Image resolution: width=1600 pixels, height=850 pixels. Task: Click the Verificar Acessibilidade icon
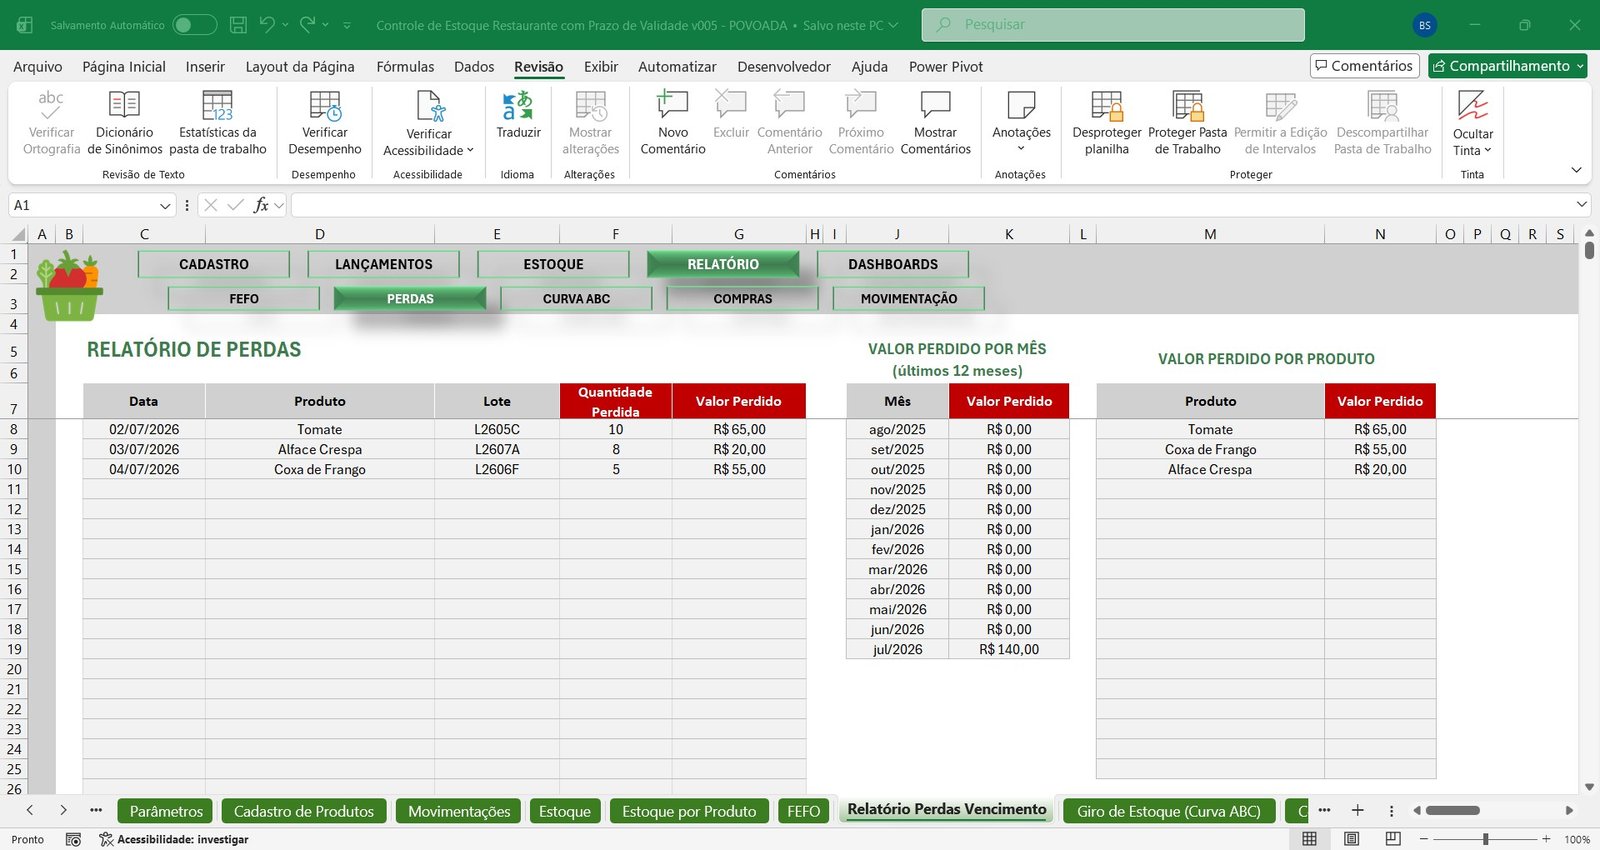pos(429,105)
